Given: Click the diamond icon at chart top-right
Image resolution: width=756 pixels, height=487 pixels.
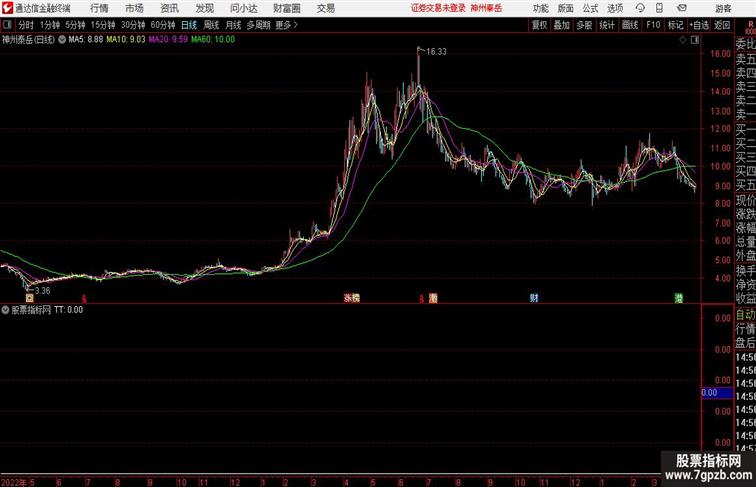Looking at the screenshot, I should click(x=683, y=40).
